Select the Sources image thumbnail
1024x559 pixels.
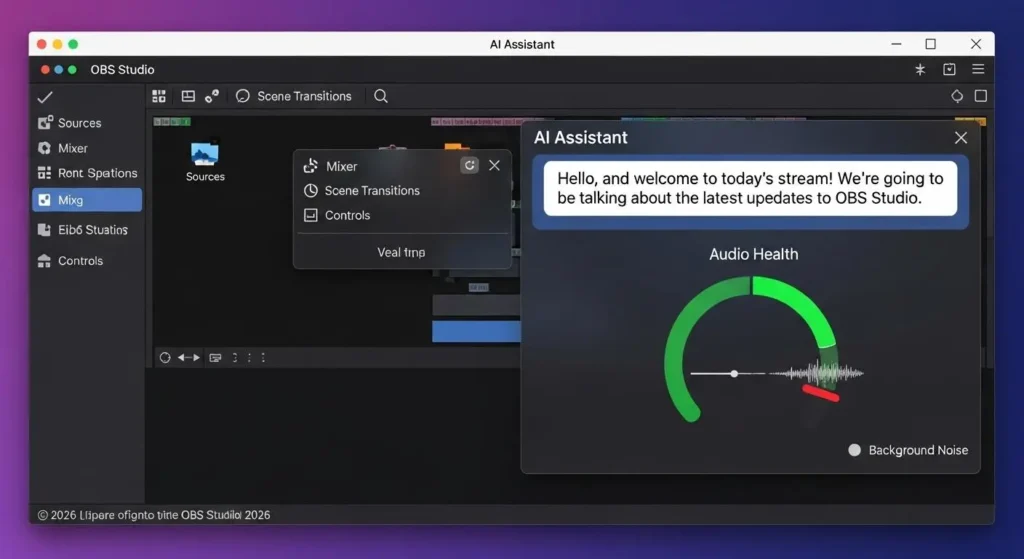(205, 154)
